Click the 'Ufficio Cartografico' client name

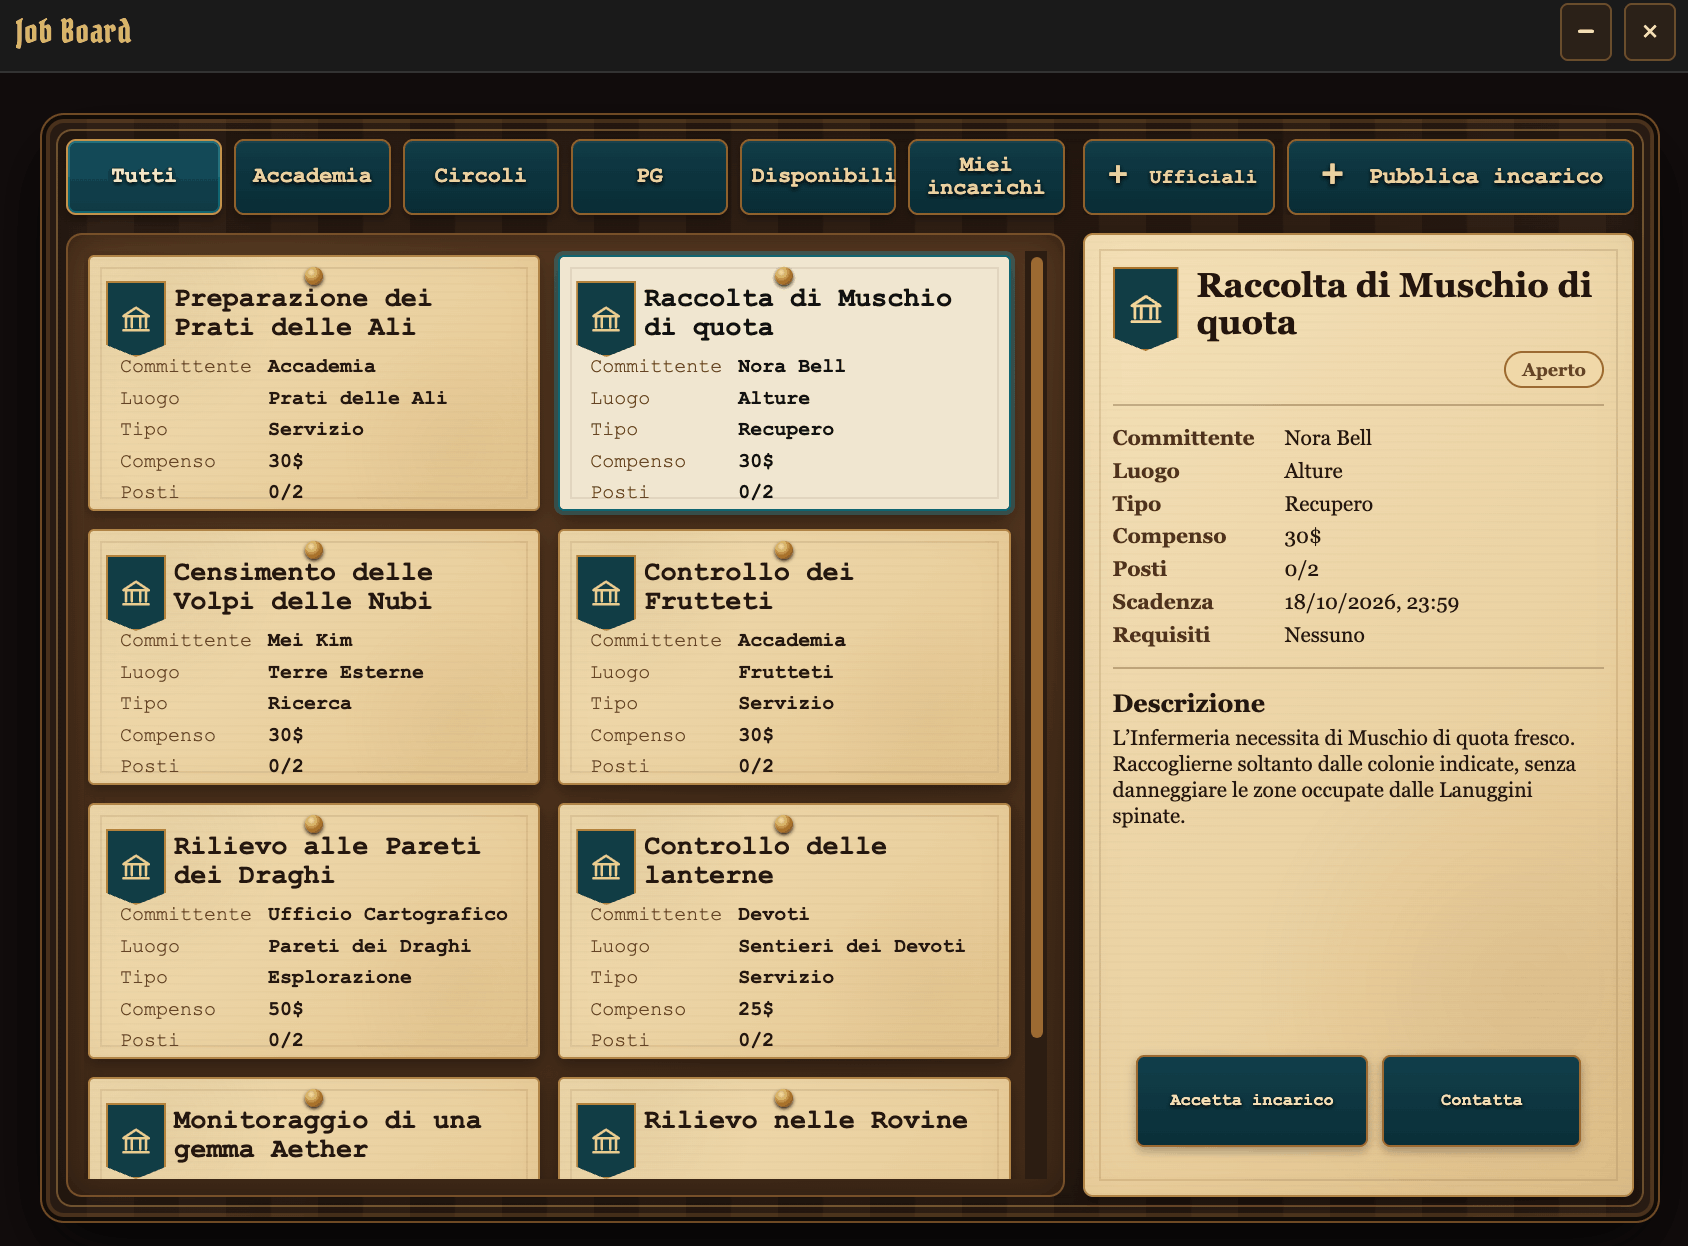pos(388,914)
